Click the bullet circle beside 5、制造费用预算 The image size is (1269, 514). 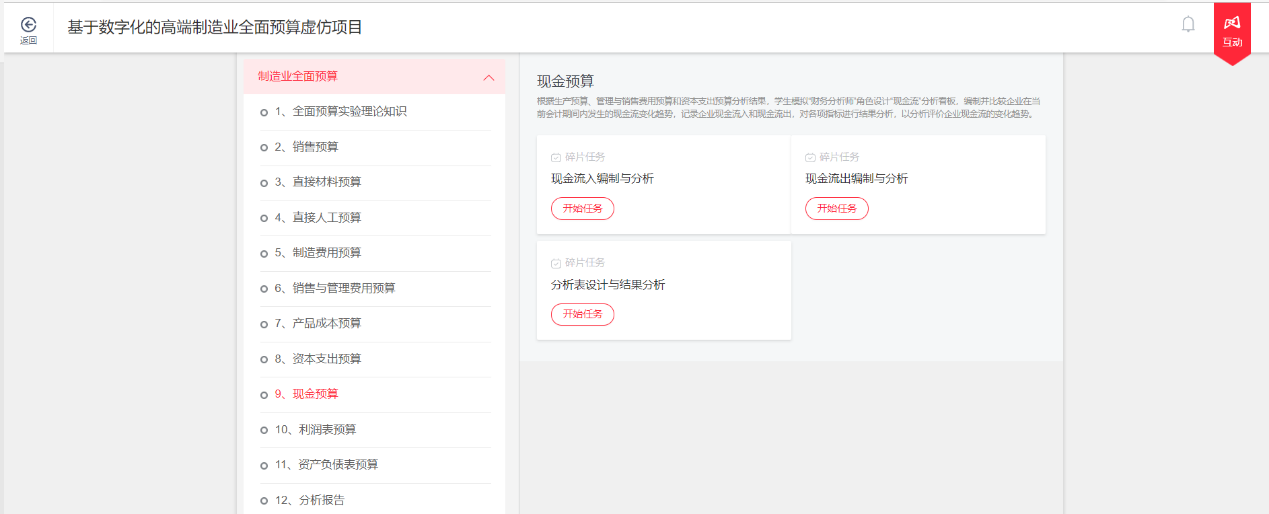(x=264, y=254)
